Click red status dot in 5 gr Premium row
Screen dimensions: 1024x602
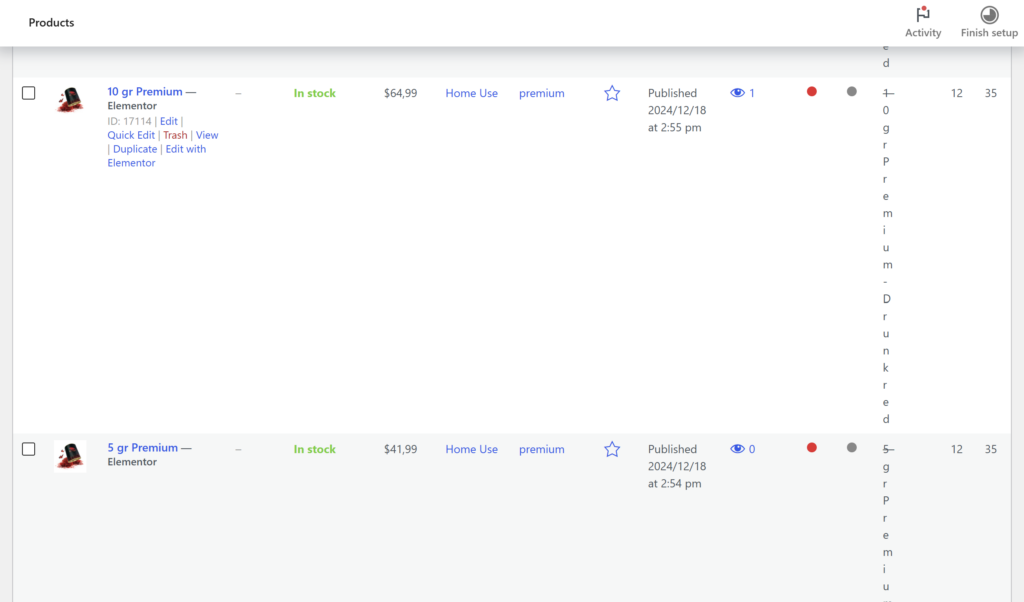pos(812,447)
